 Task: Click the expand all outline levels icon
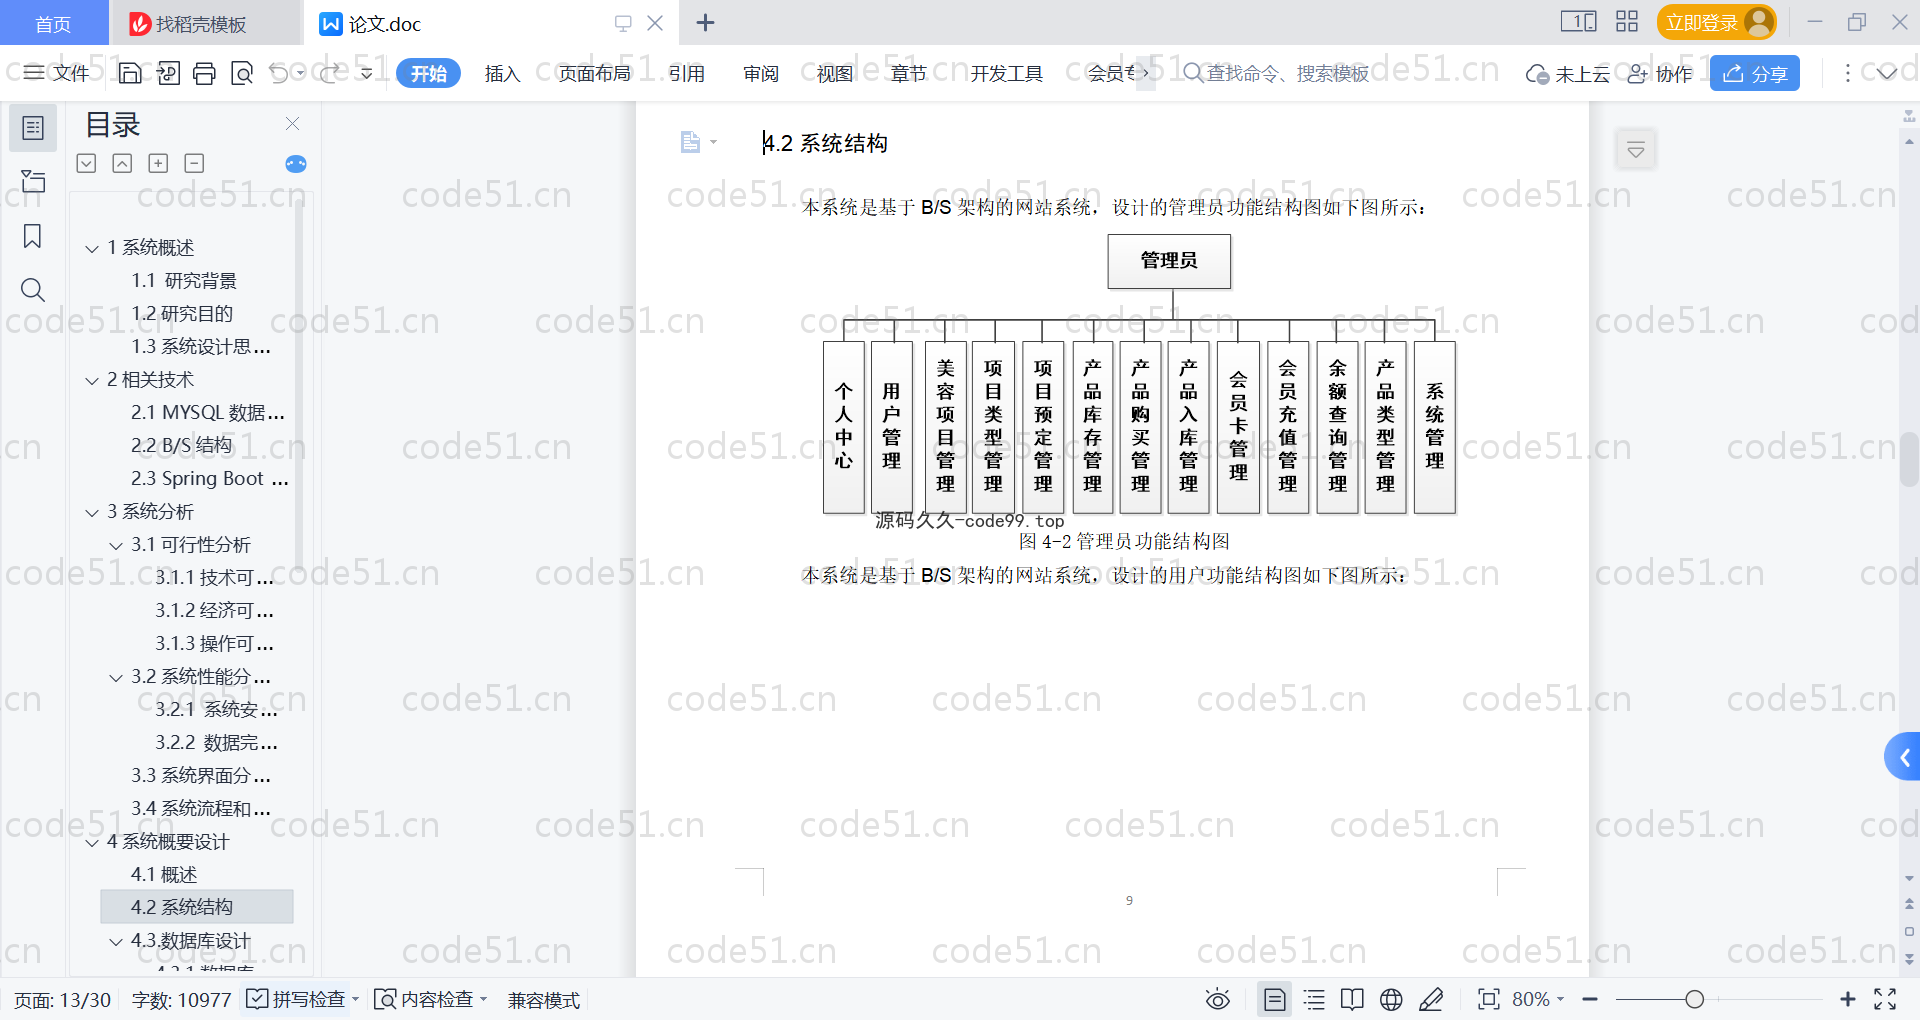tap(87, 163)
